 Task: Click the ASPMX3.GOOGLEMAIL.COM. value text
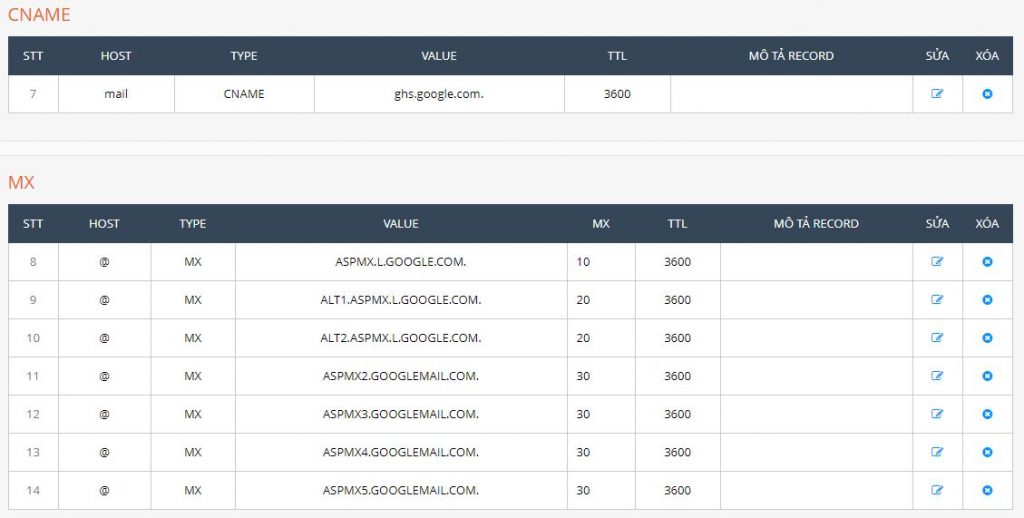tap(400, 414)
